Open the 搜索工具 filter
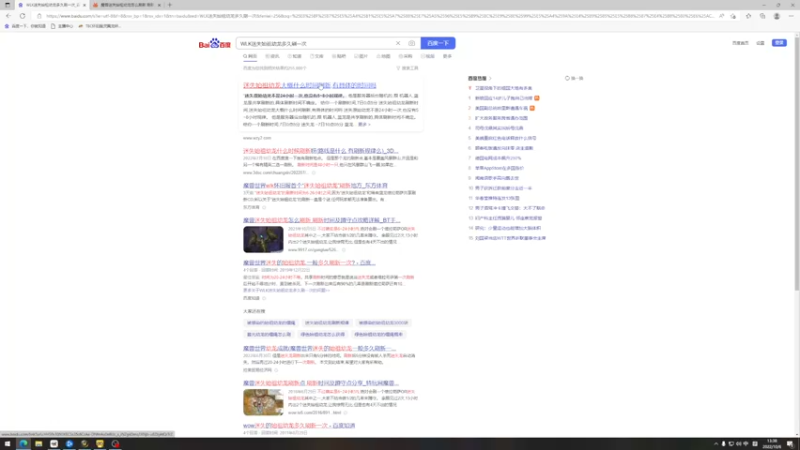Screen dimensions: 800x450 [407, 68]
